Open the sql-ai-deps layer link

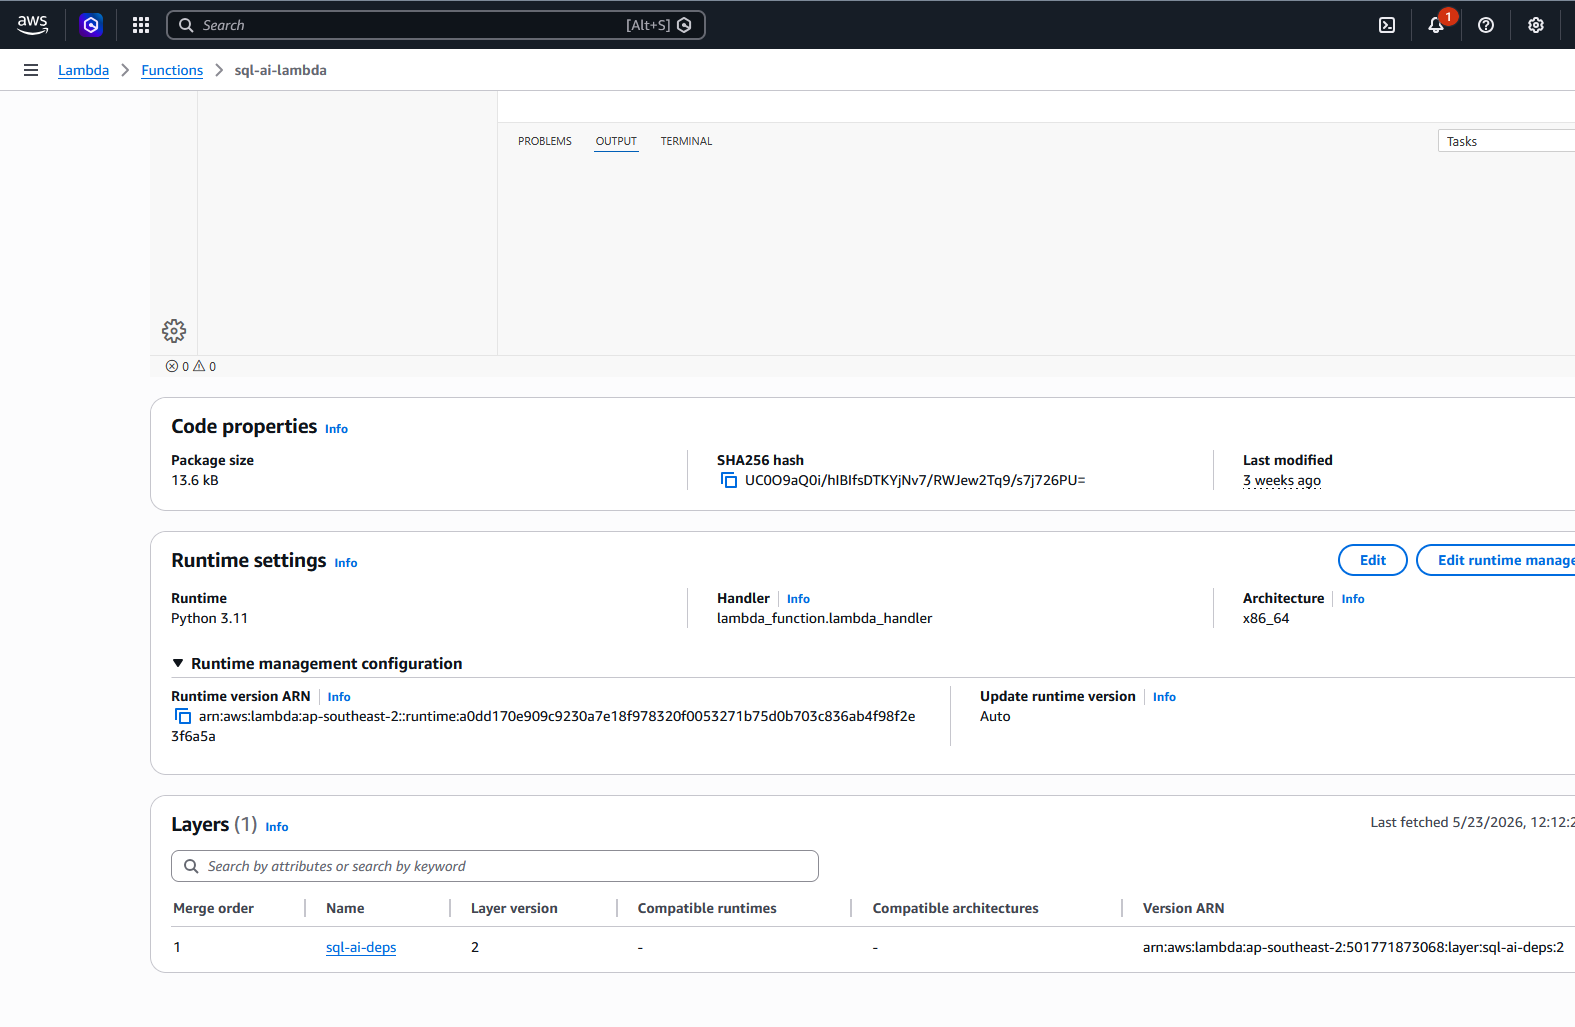tap(361, 947)
